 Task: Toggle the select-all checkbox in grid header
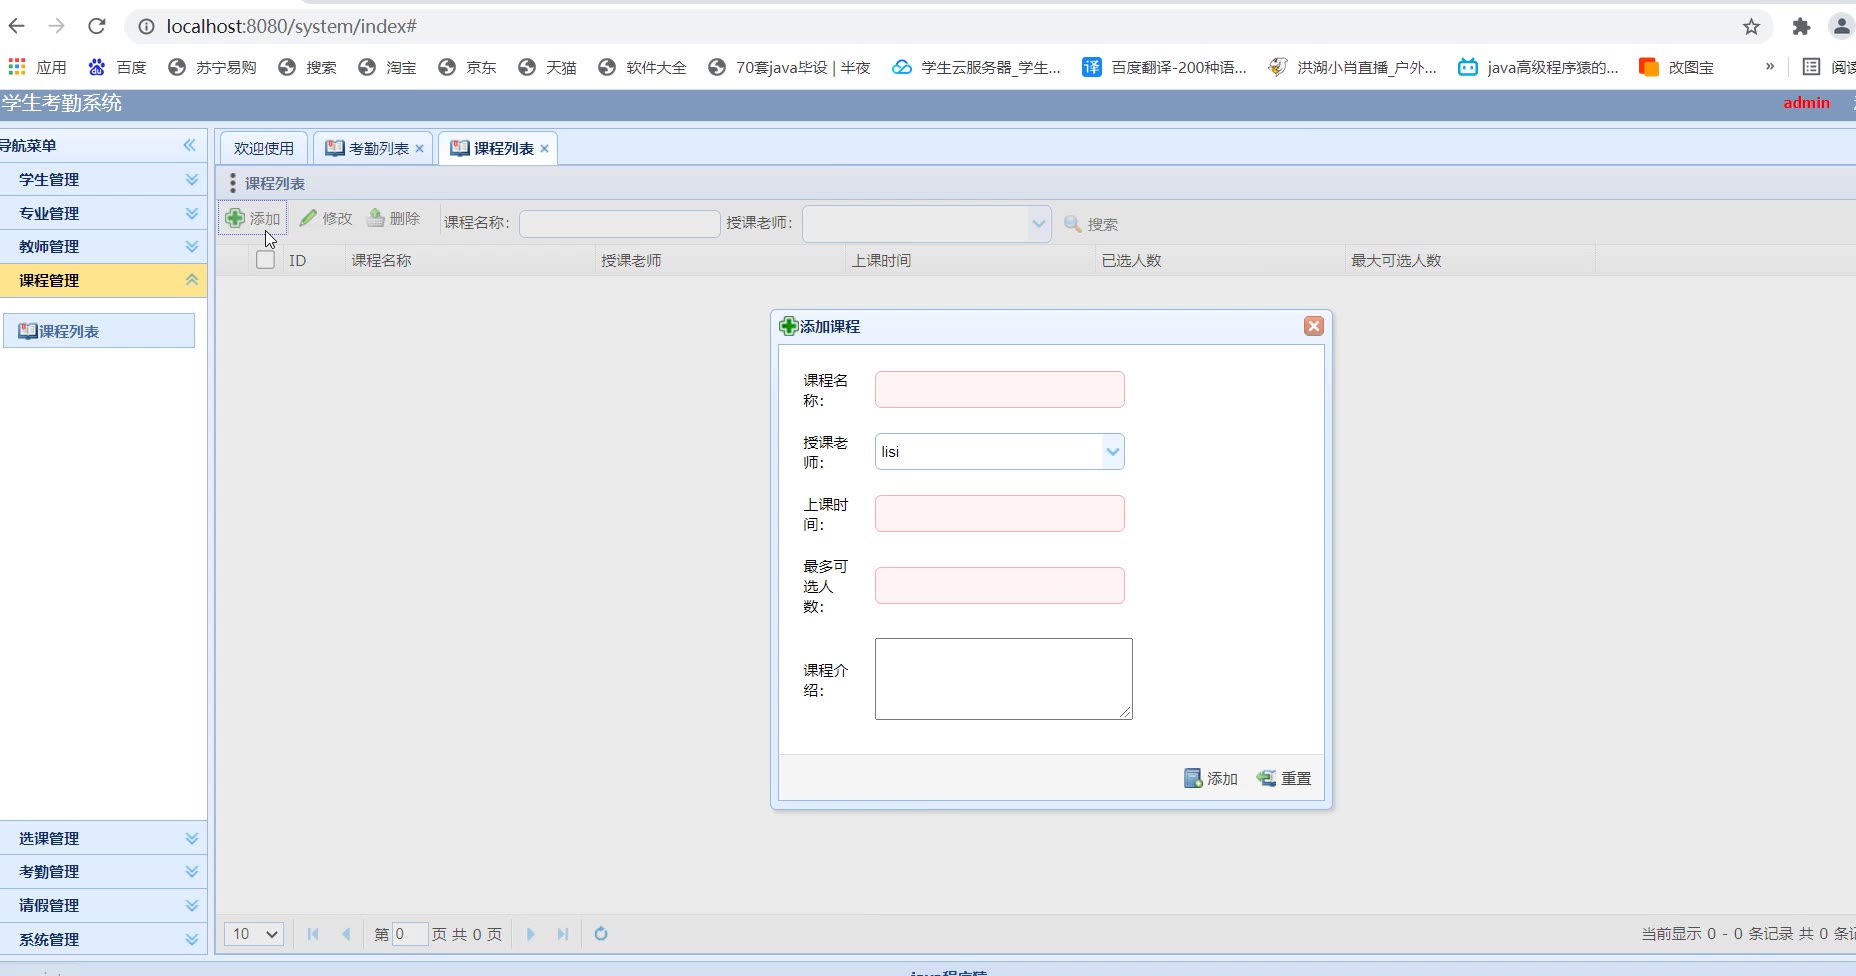[265, 260]
